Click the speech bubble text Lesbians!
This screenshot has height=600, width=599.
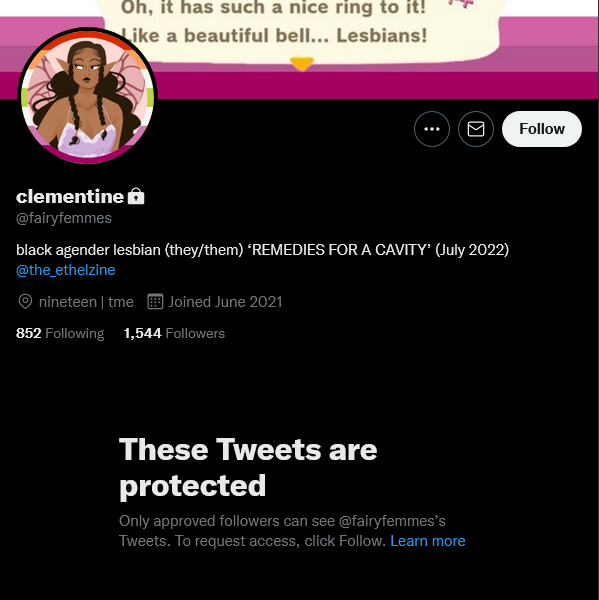pyautogui.click(x=382, y=36)
